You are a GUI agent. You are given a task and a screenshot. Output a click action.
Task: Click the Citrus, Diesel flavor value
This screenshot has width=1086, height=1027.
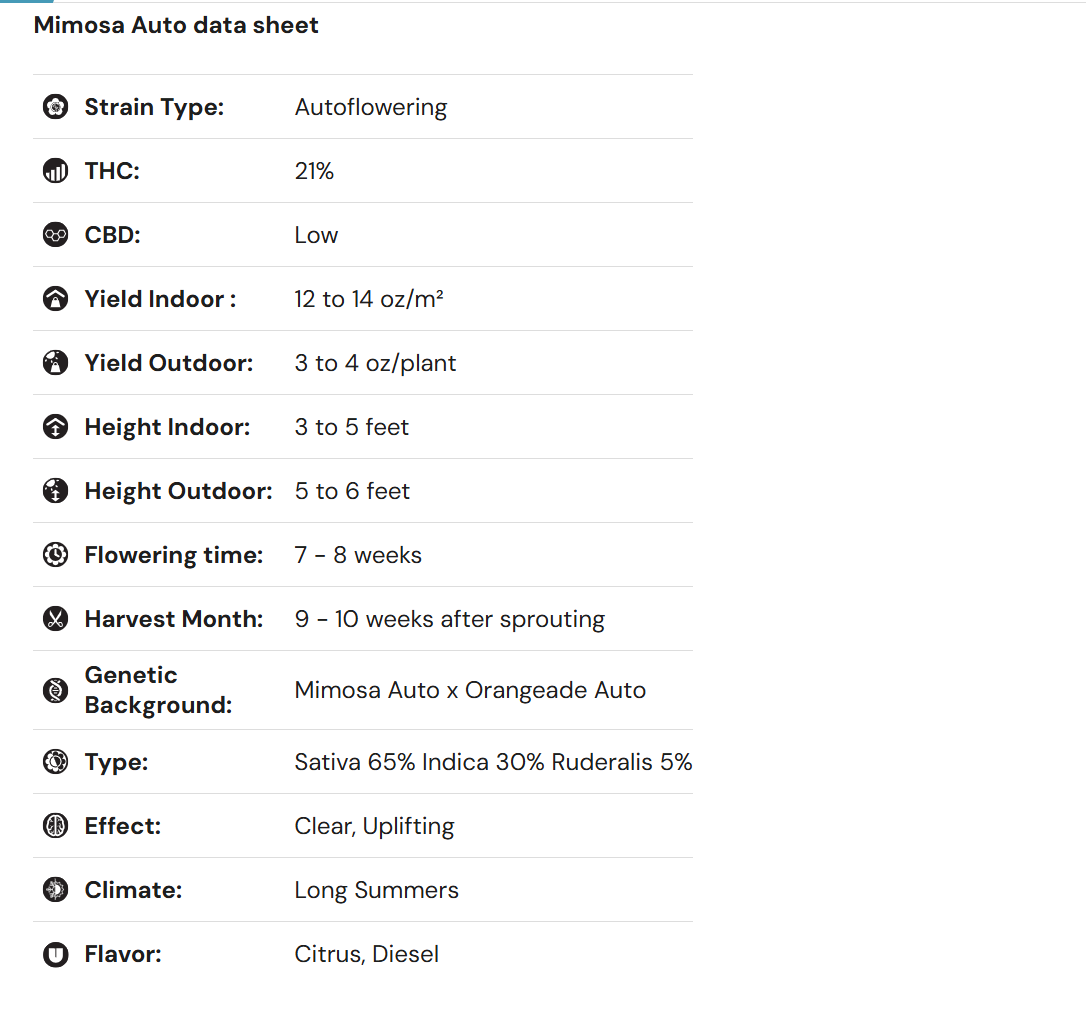click(367, 954)
